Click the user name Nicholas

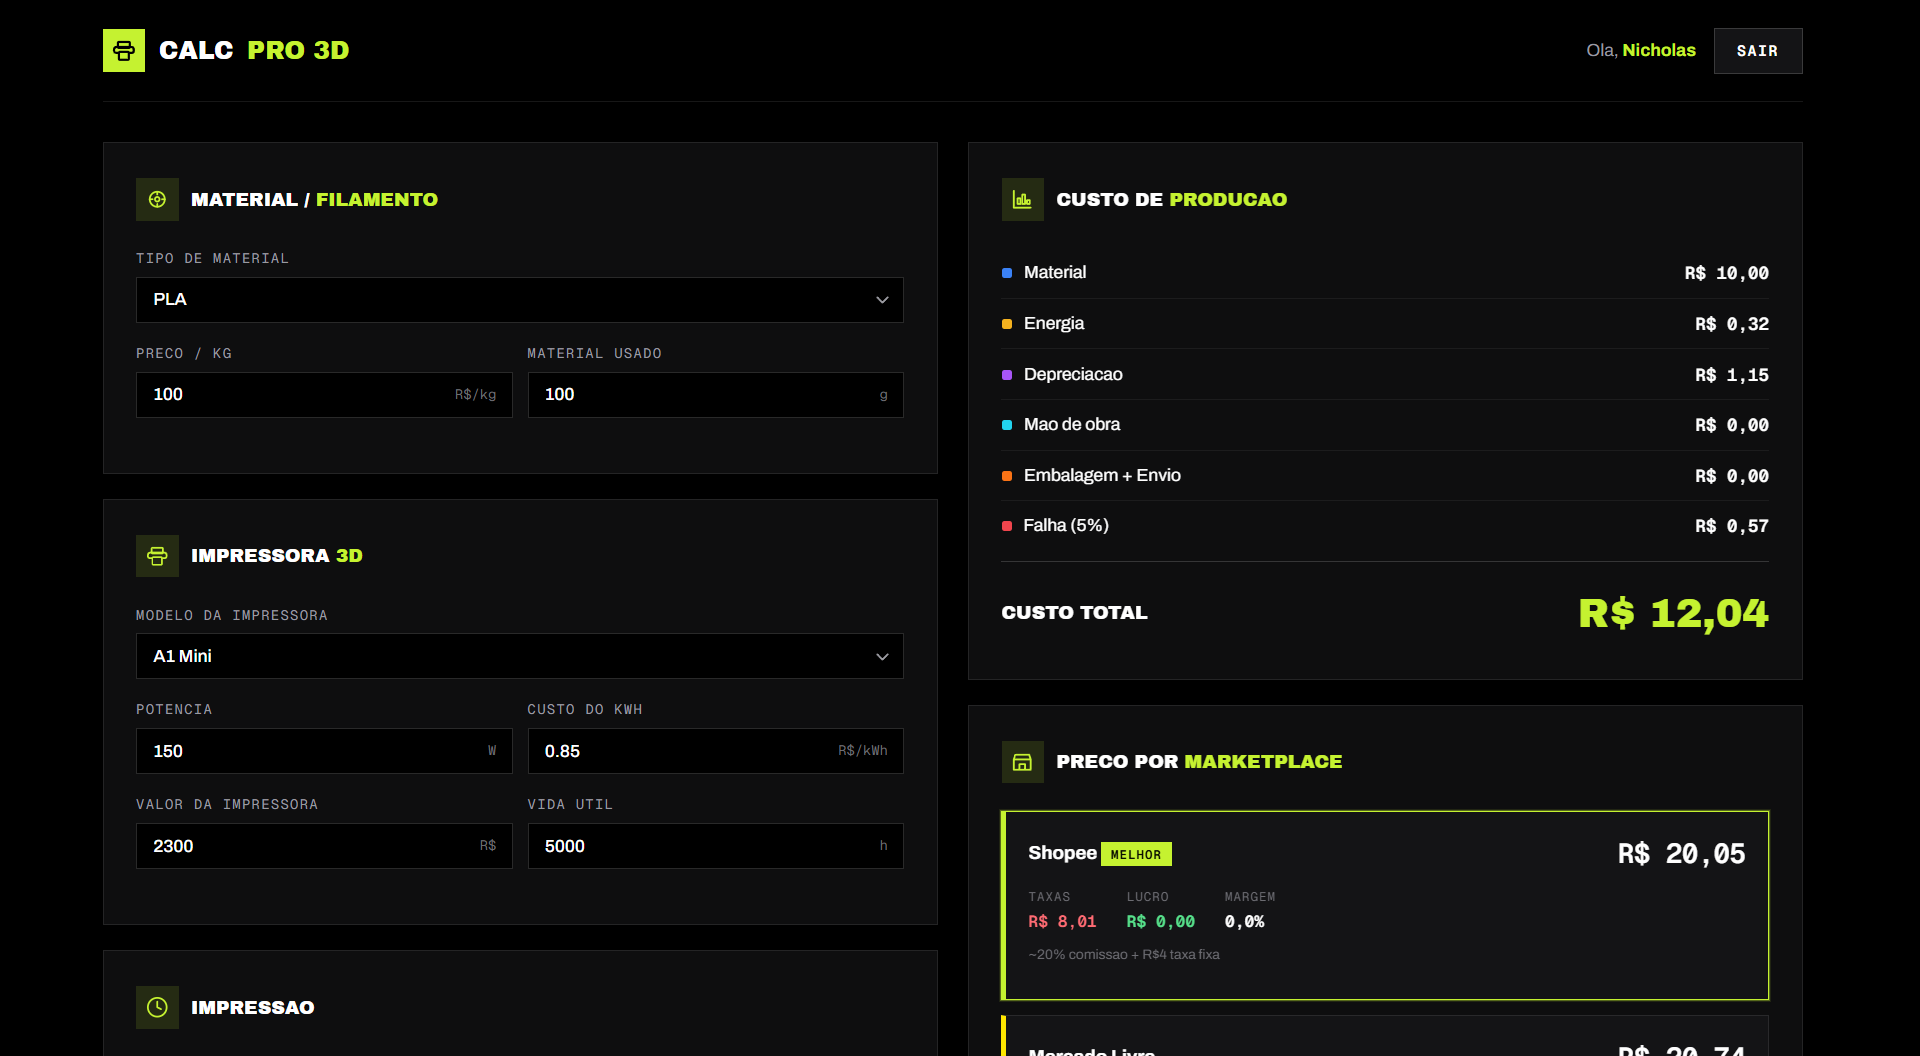pyautogui.click(x=1659, y=50)
